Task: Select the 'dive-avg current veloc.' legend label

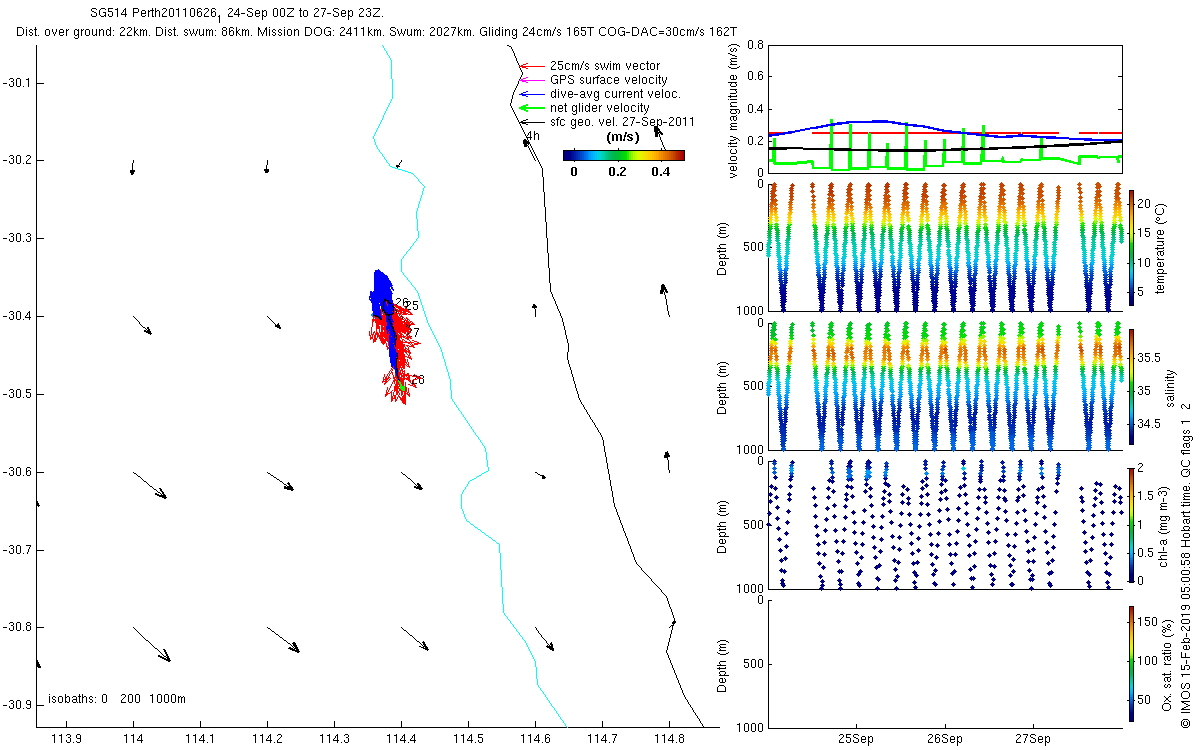Action: click(x=615, y=94)
